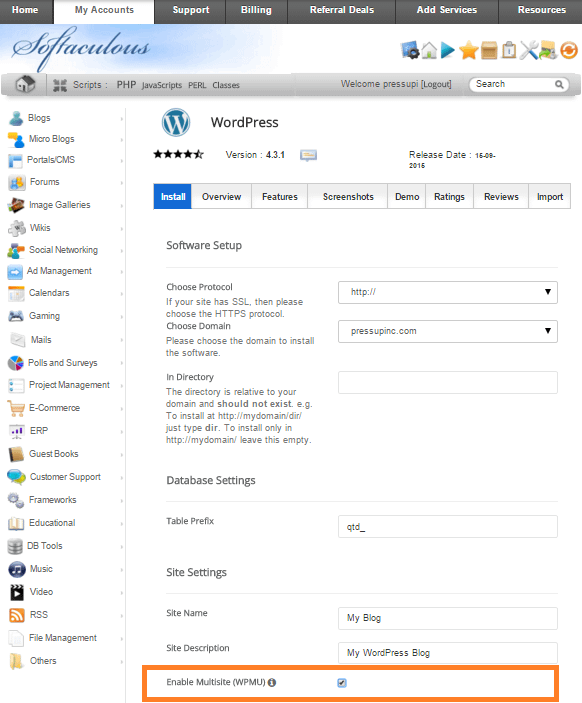Viewport: 582px width, 703px height.
Task: Click the Scripts command icon
Action: coord(60,85)
